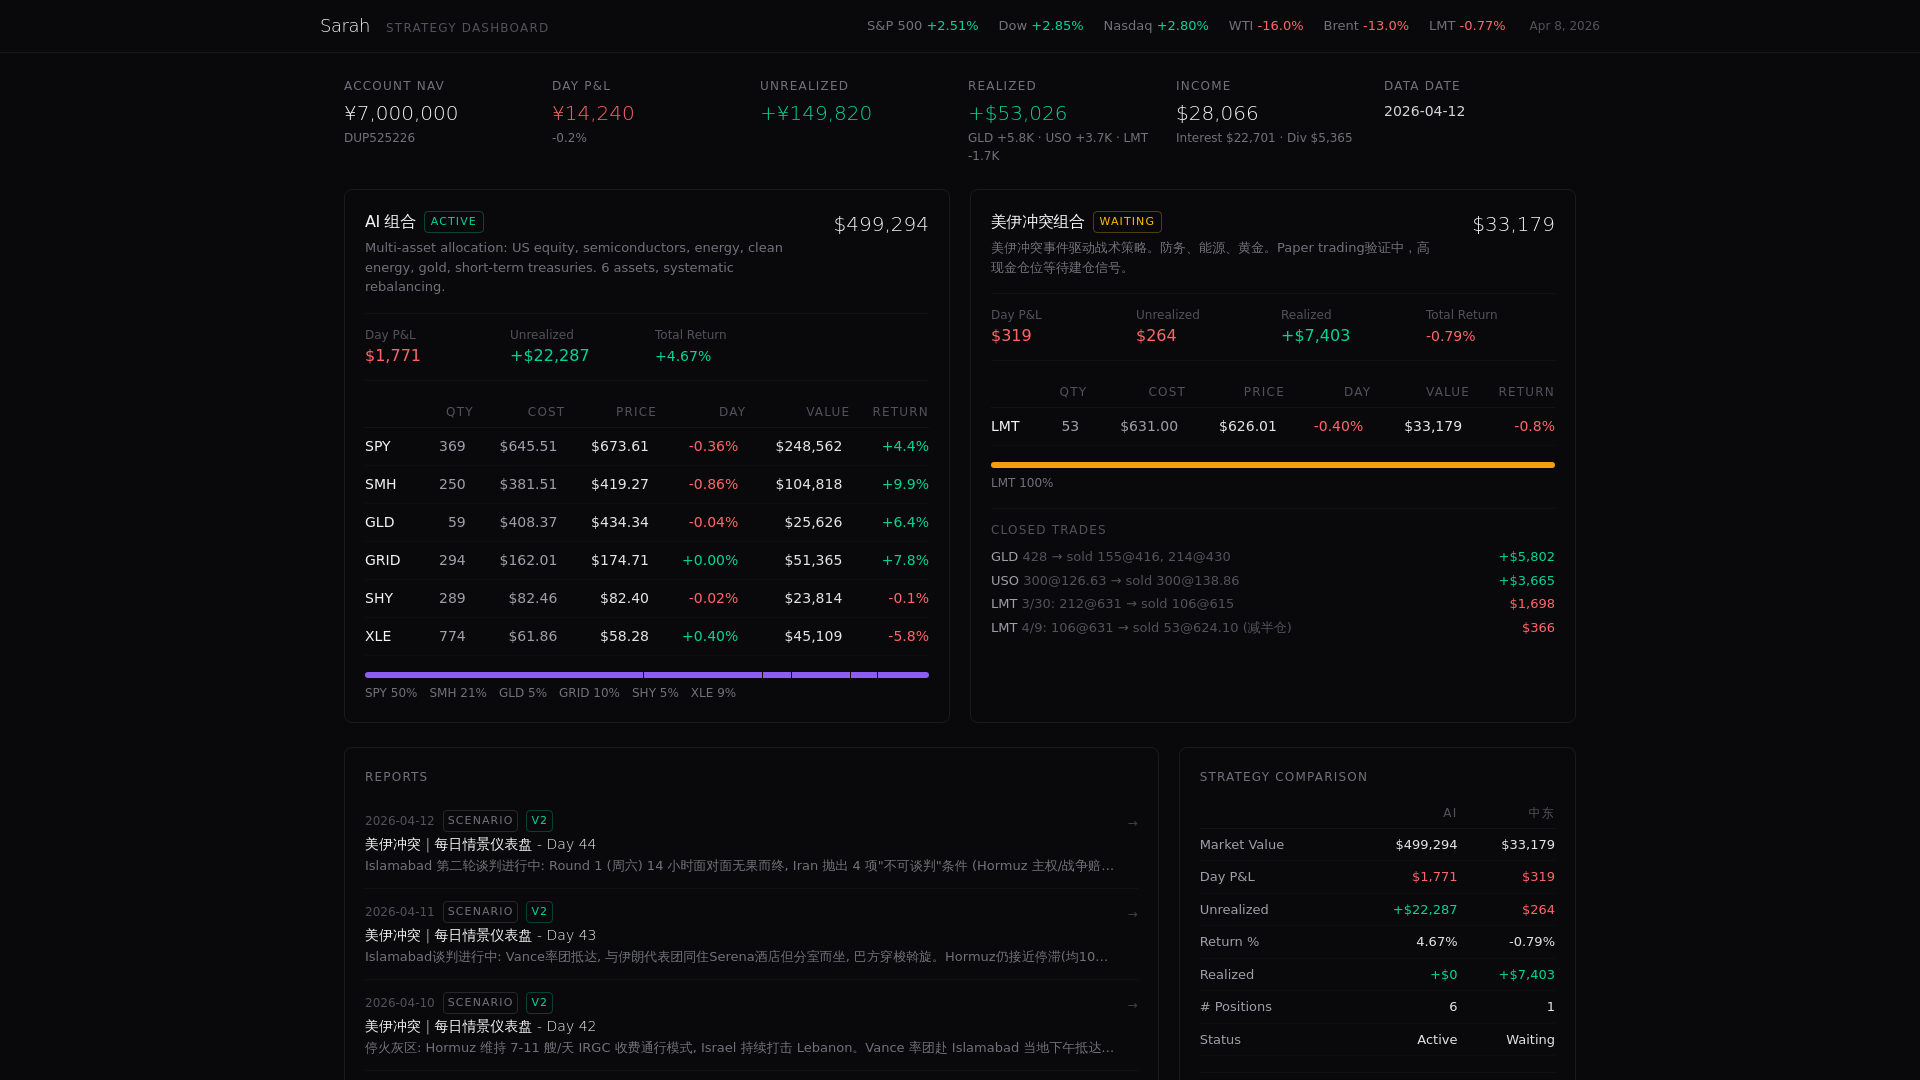Screen dimensions: 1920x1080
Task: Click the Apr 8, 2026 date
Action: [1564, 26]
